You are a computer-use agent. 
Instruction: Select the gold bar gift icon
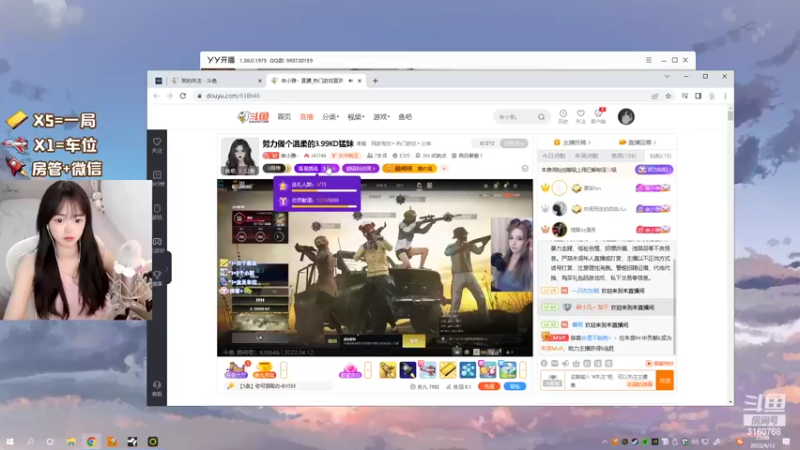click(447, 370)
